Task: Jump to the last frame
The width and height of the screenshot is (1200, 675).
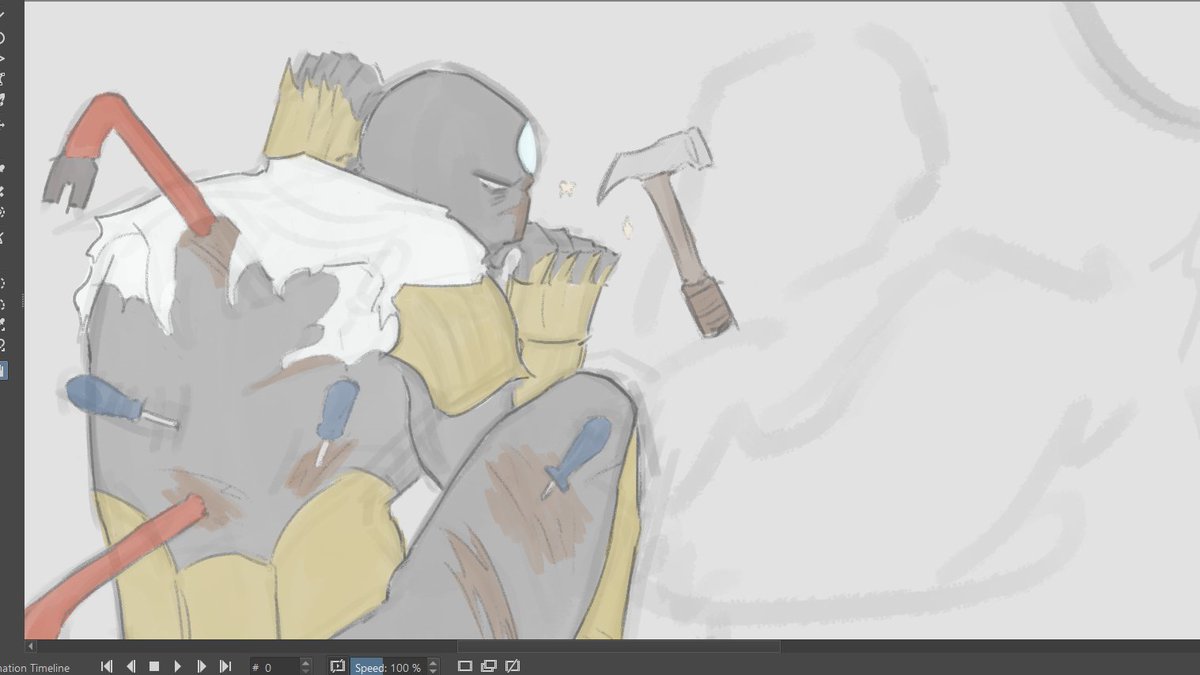Action: pyautogui.click(x=225, y=666)
